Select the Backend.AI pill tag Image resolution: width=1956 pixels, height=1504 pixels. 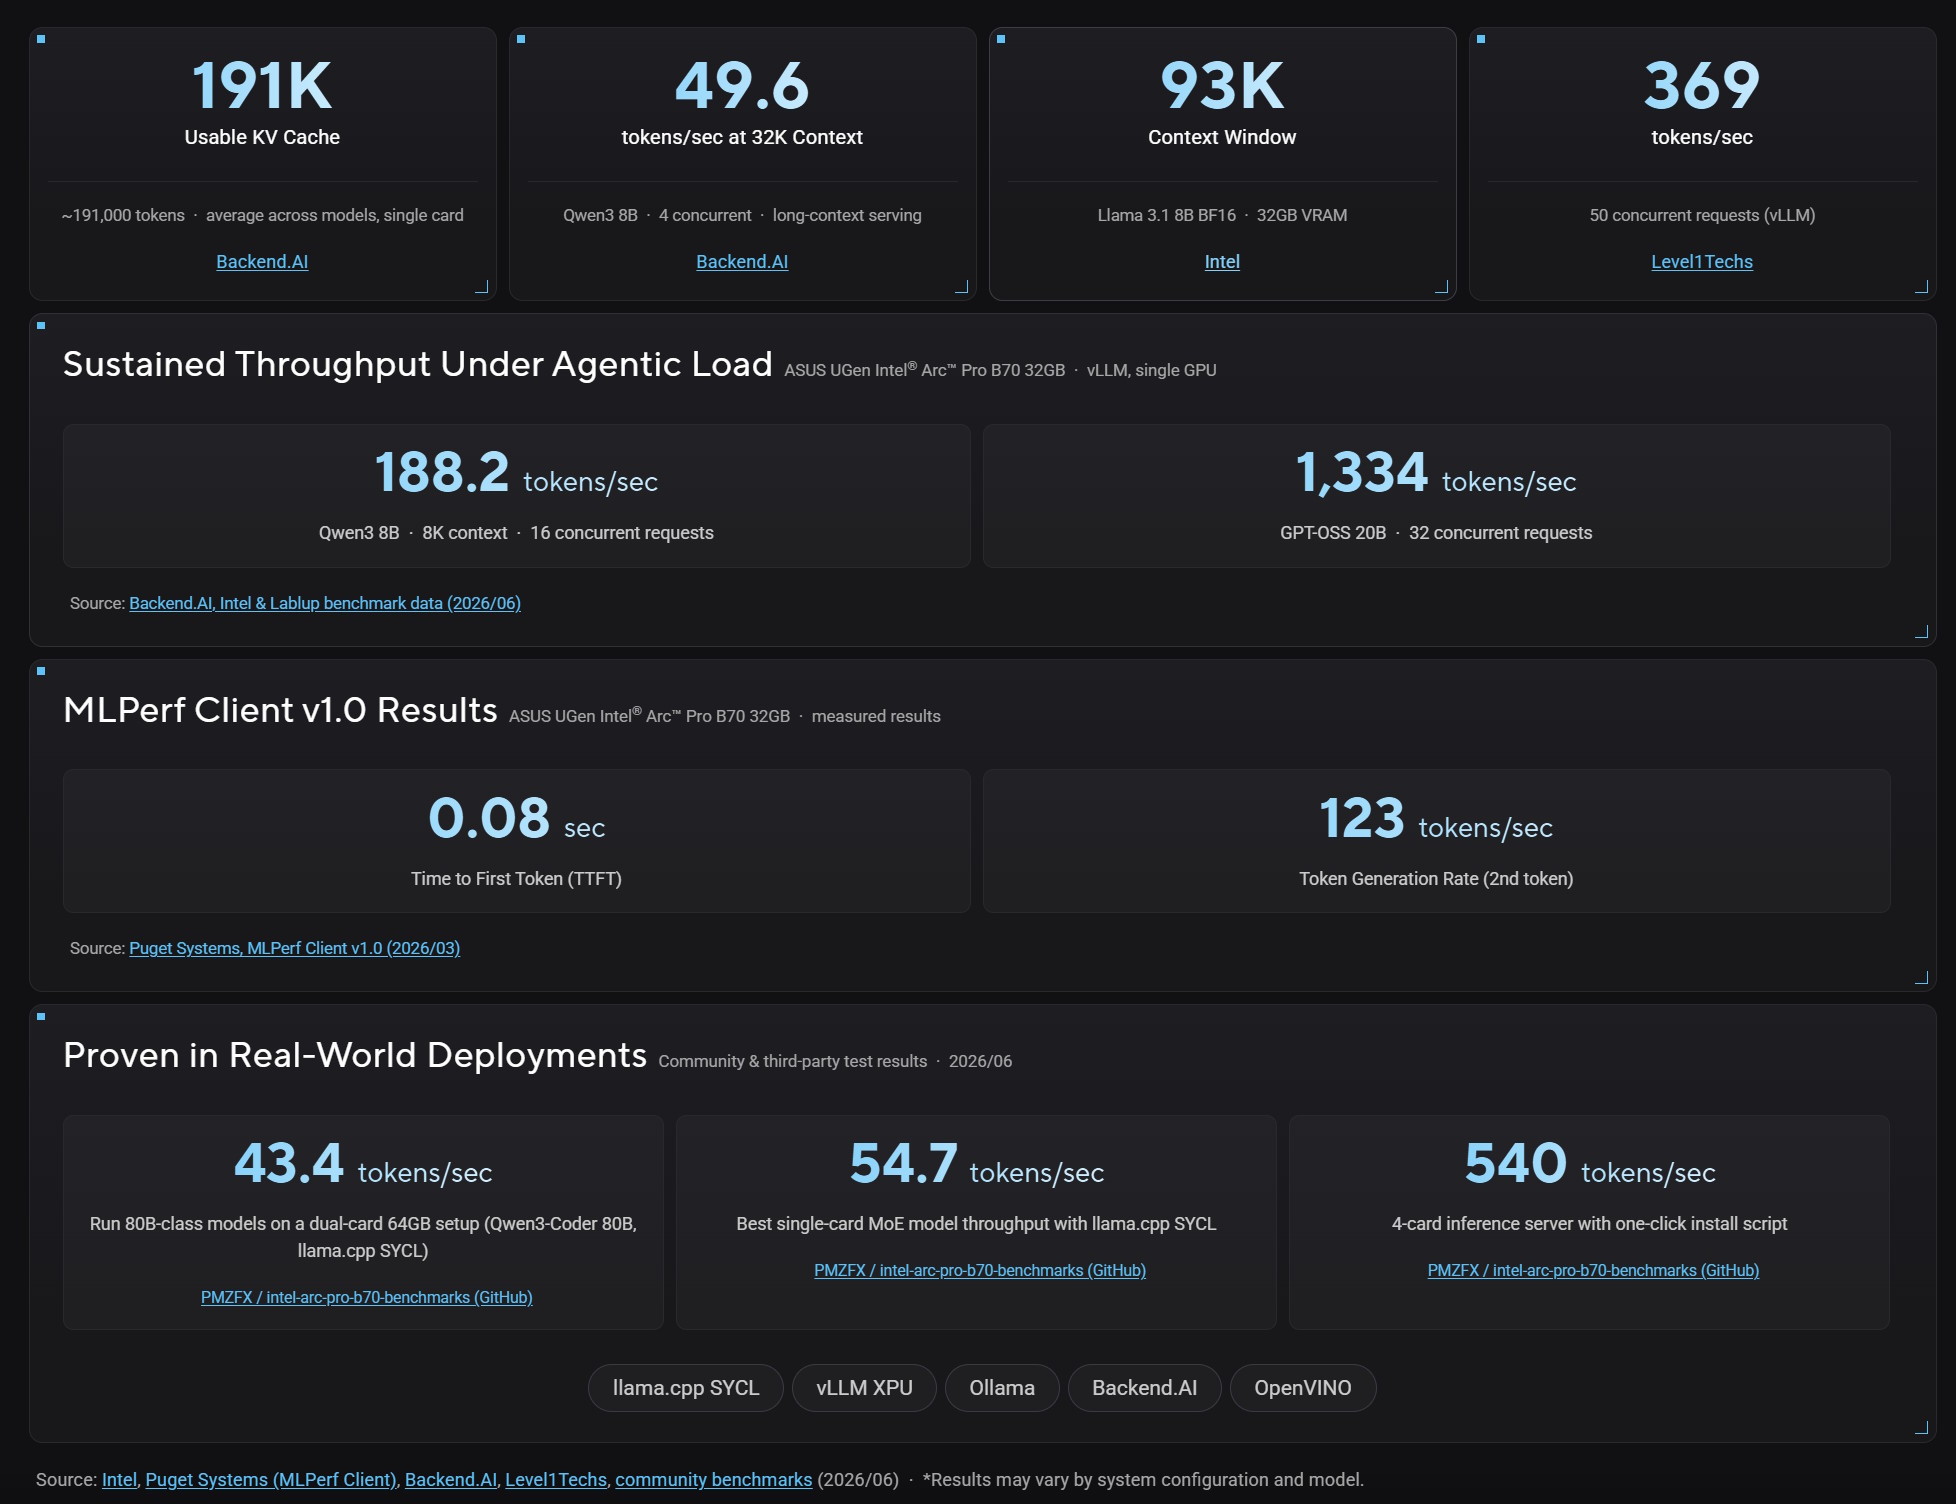pyautogui.click(x=1144, y=1388)
